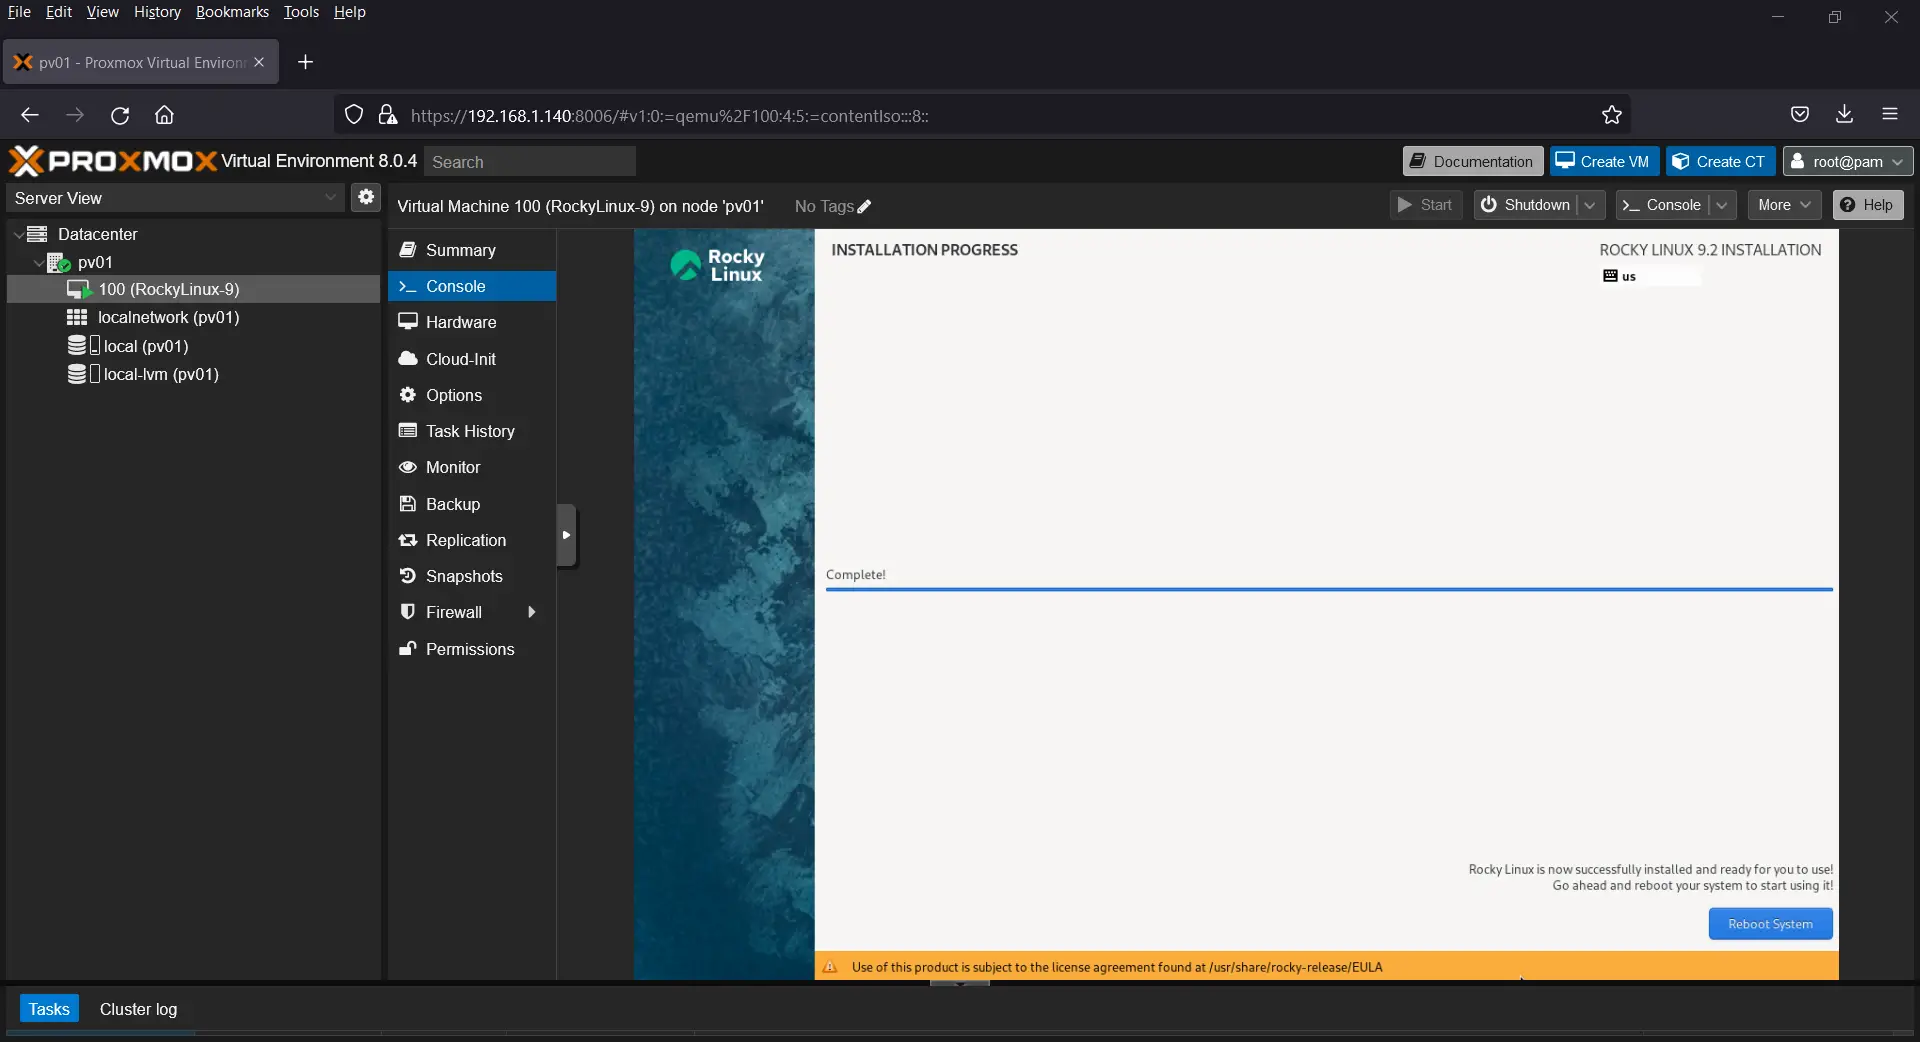Open the Hardware panel
Screen dimensions: 1920x1042
(x=472, y=322)
